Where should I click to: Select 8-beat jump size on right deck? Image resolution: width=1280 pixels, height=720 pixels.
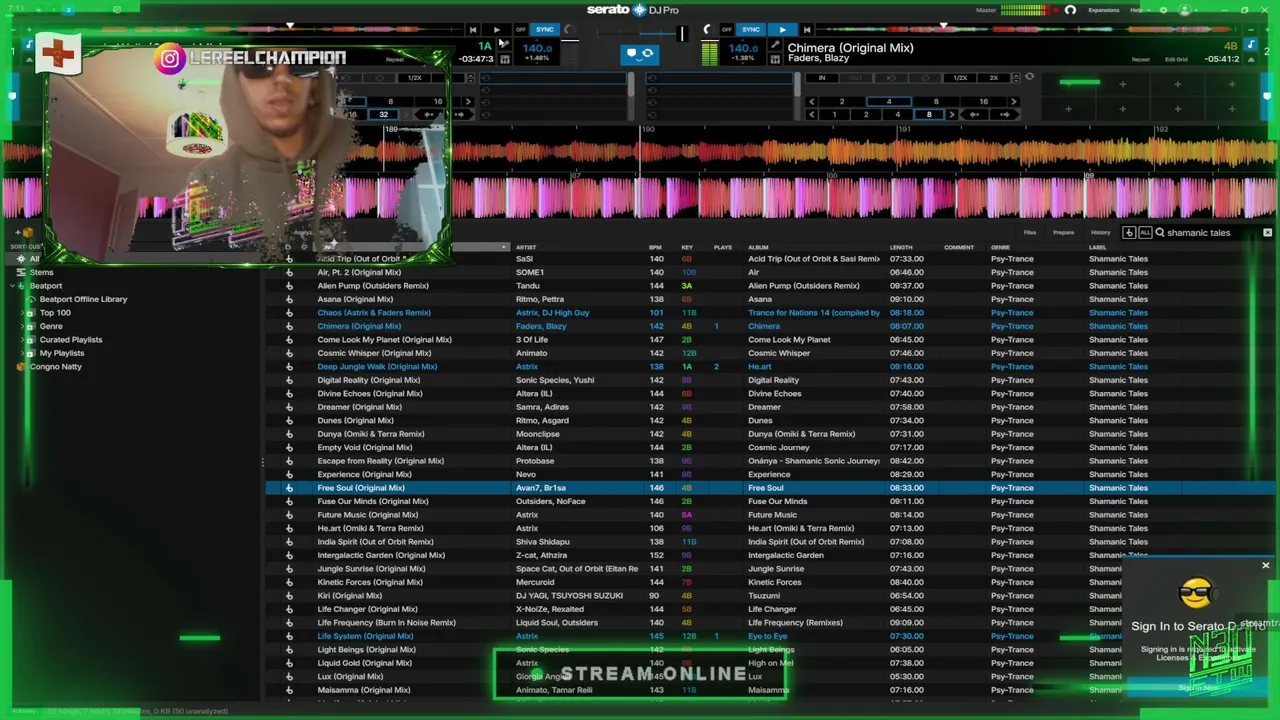coord(928,115)
